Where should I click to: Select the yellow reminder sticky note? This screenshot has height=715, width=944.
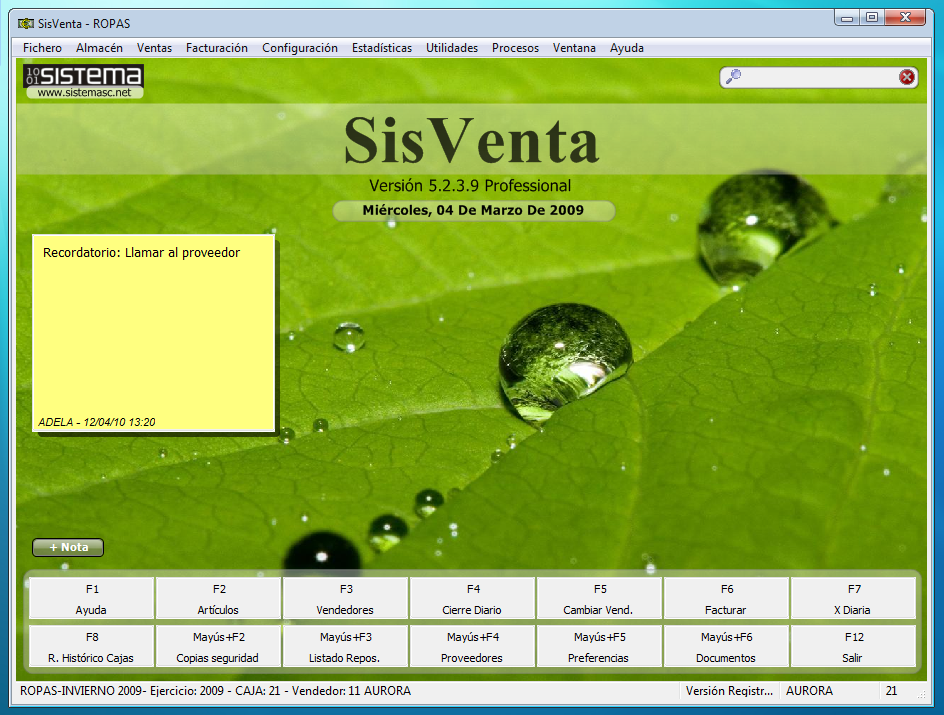click(154, 333)
